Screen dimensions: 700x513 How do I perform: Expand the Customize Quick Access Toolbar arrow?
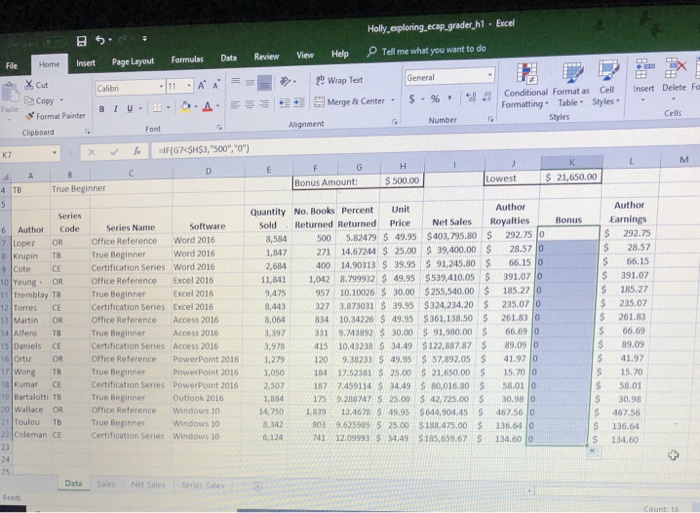pos(145,39)
